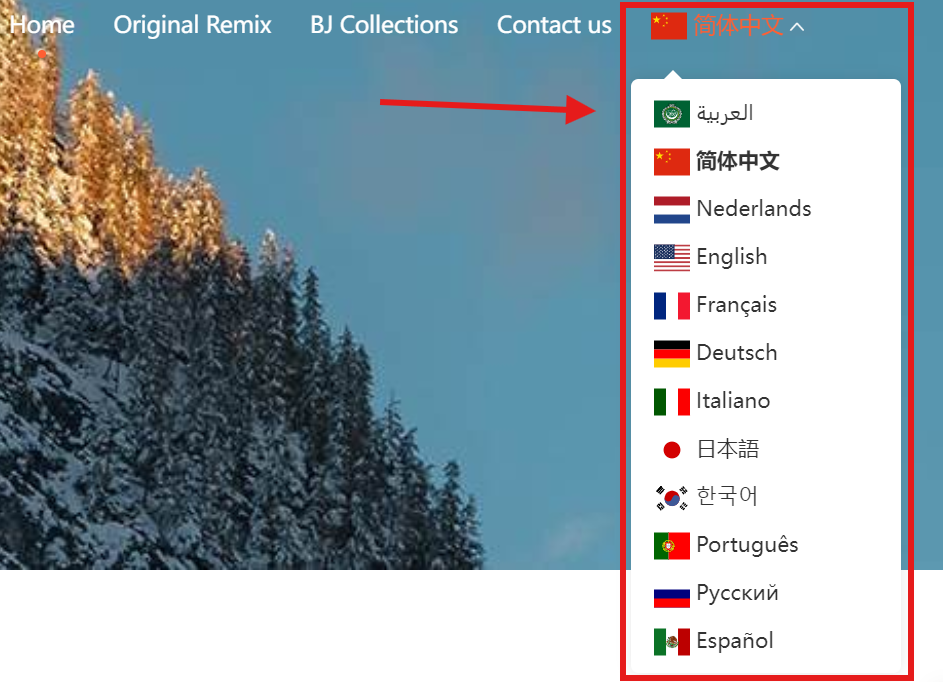Open Contact us link

[554, 25]
